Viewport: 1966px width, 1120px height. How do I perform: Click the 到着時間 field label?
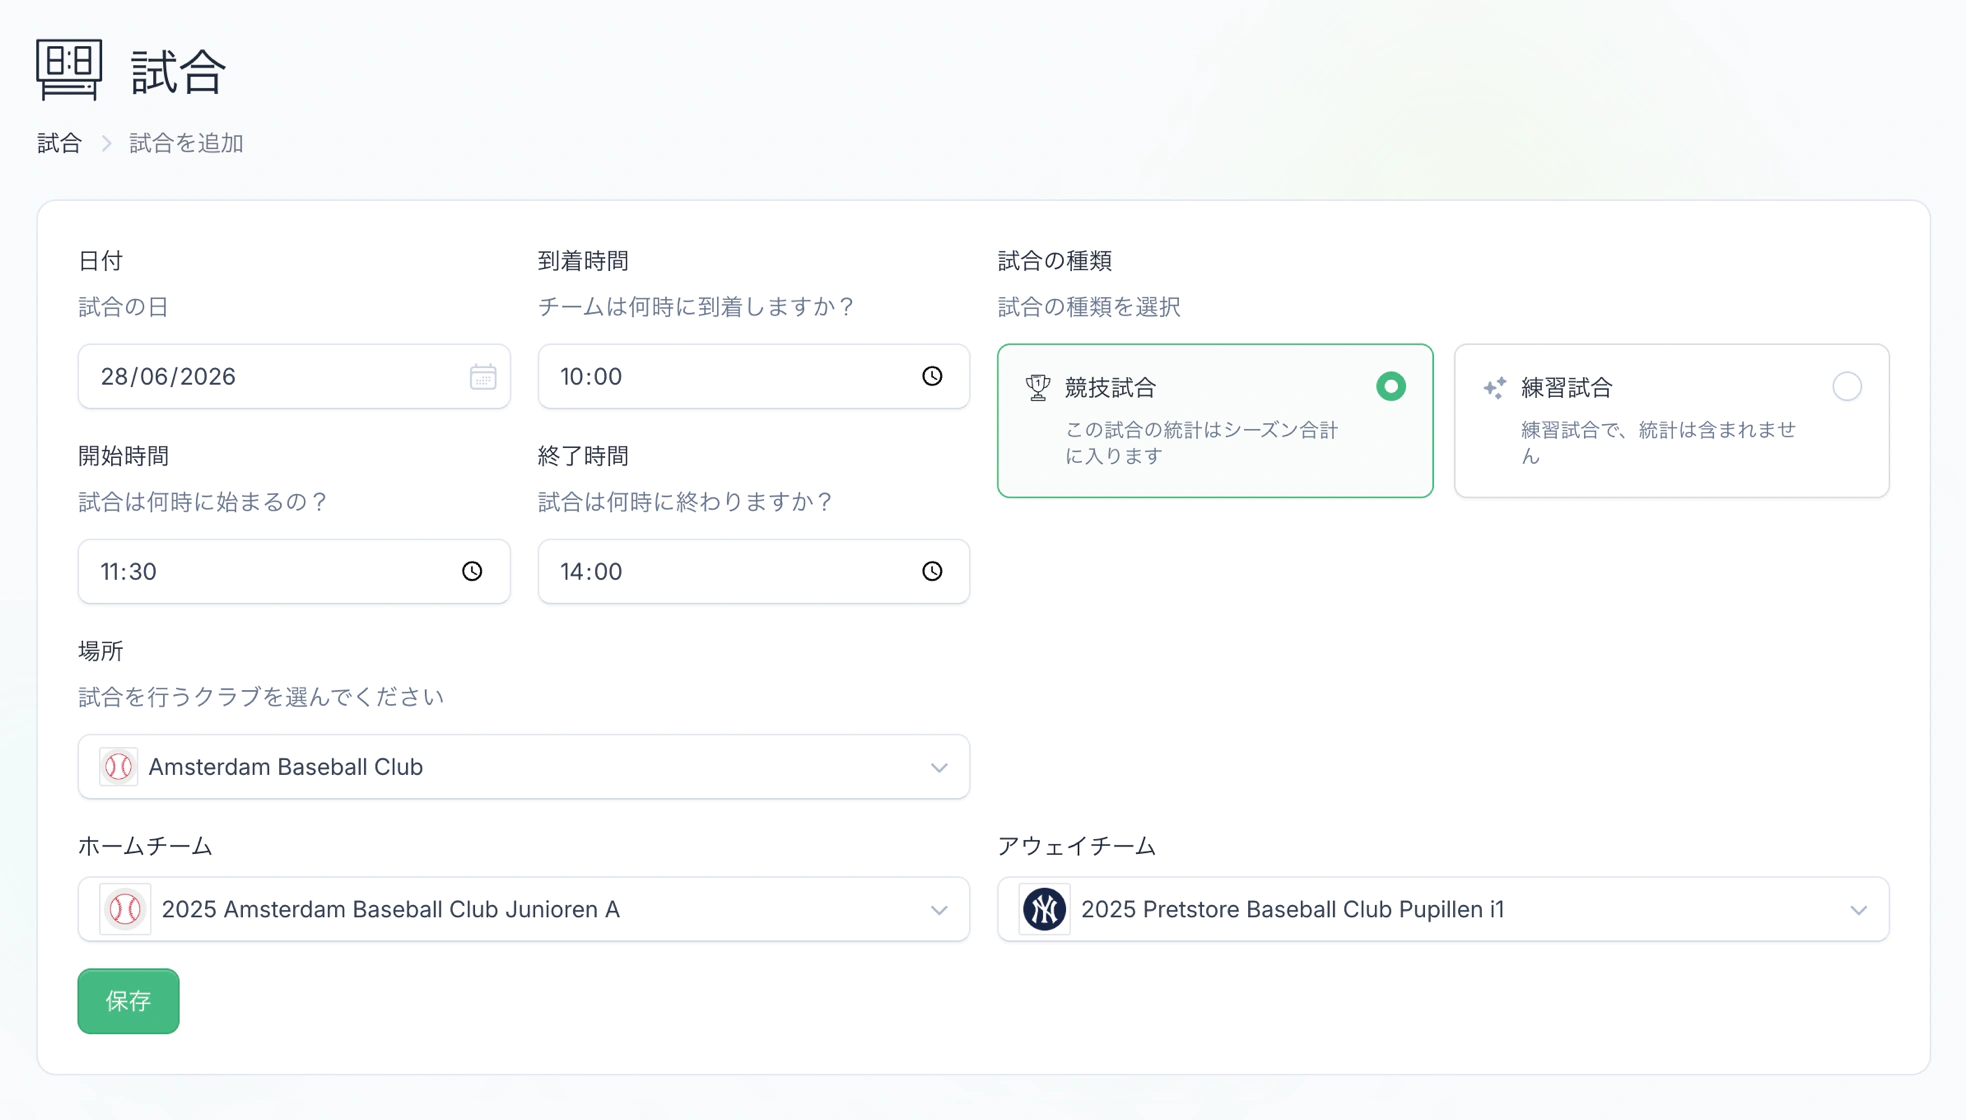point(583,261)
